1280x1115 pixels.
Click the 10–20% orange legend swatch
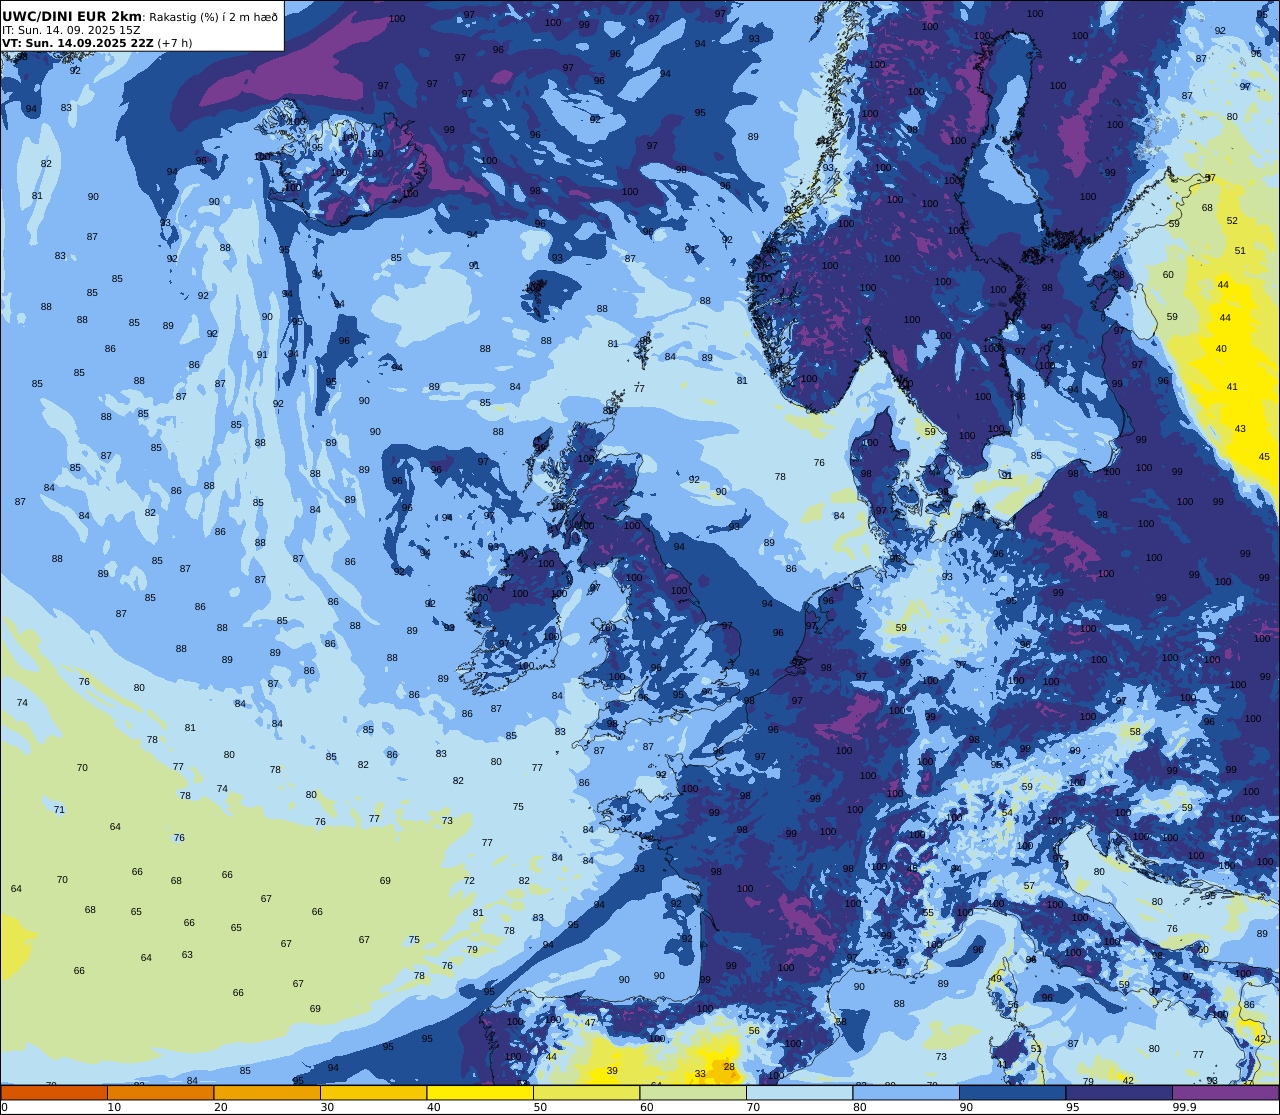point(160,1092)
